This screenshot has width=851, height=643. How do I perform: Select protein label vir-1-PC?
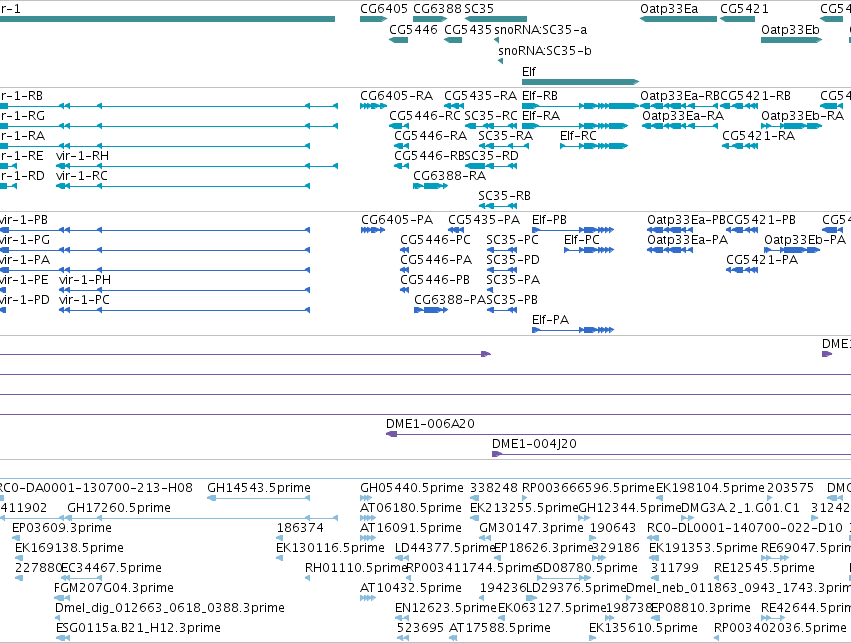(x=84, y=300)
